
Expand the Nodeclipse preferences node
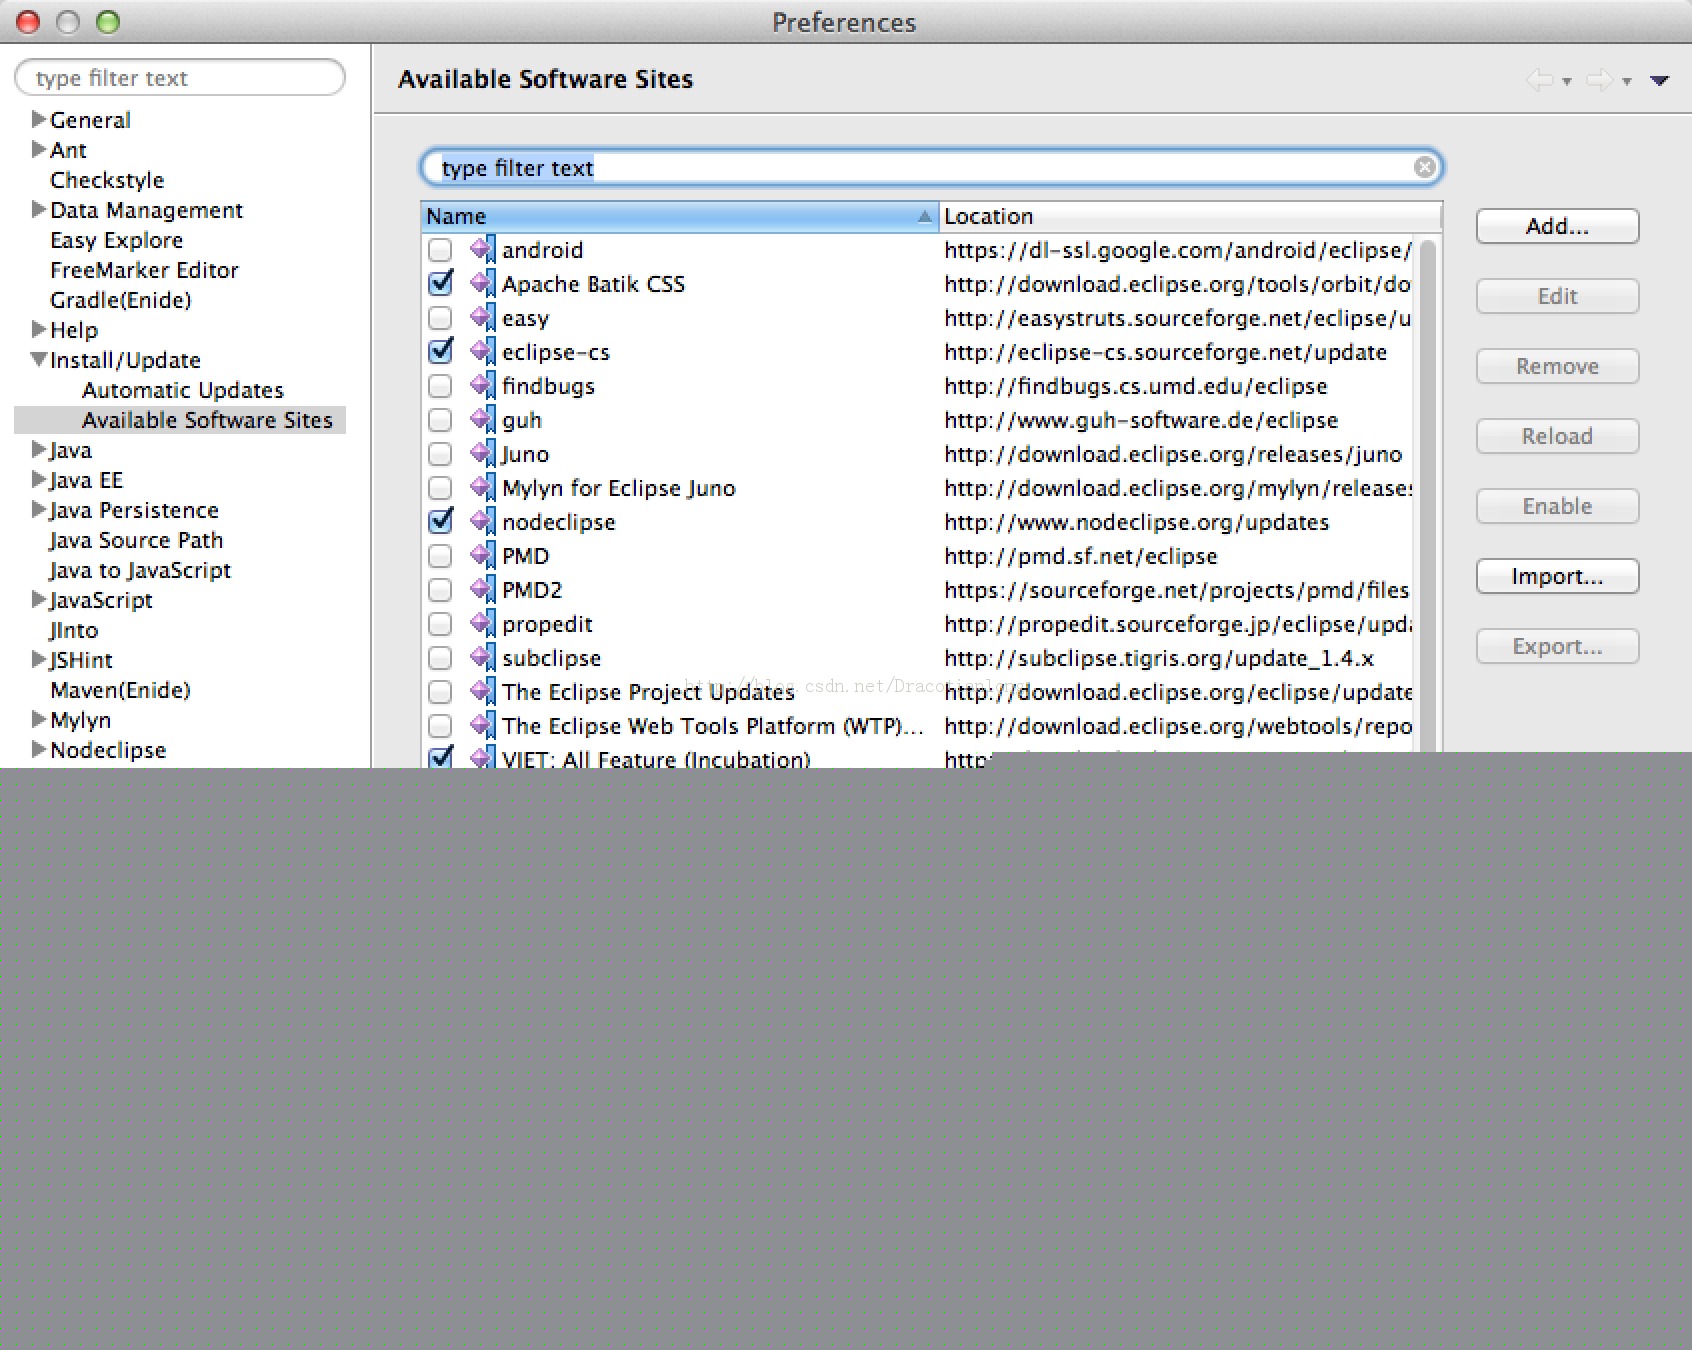(39, 749)
